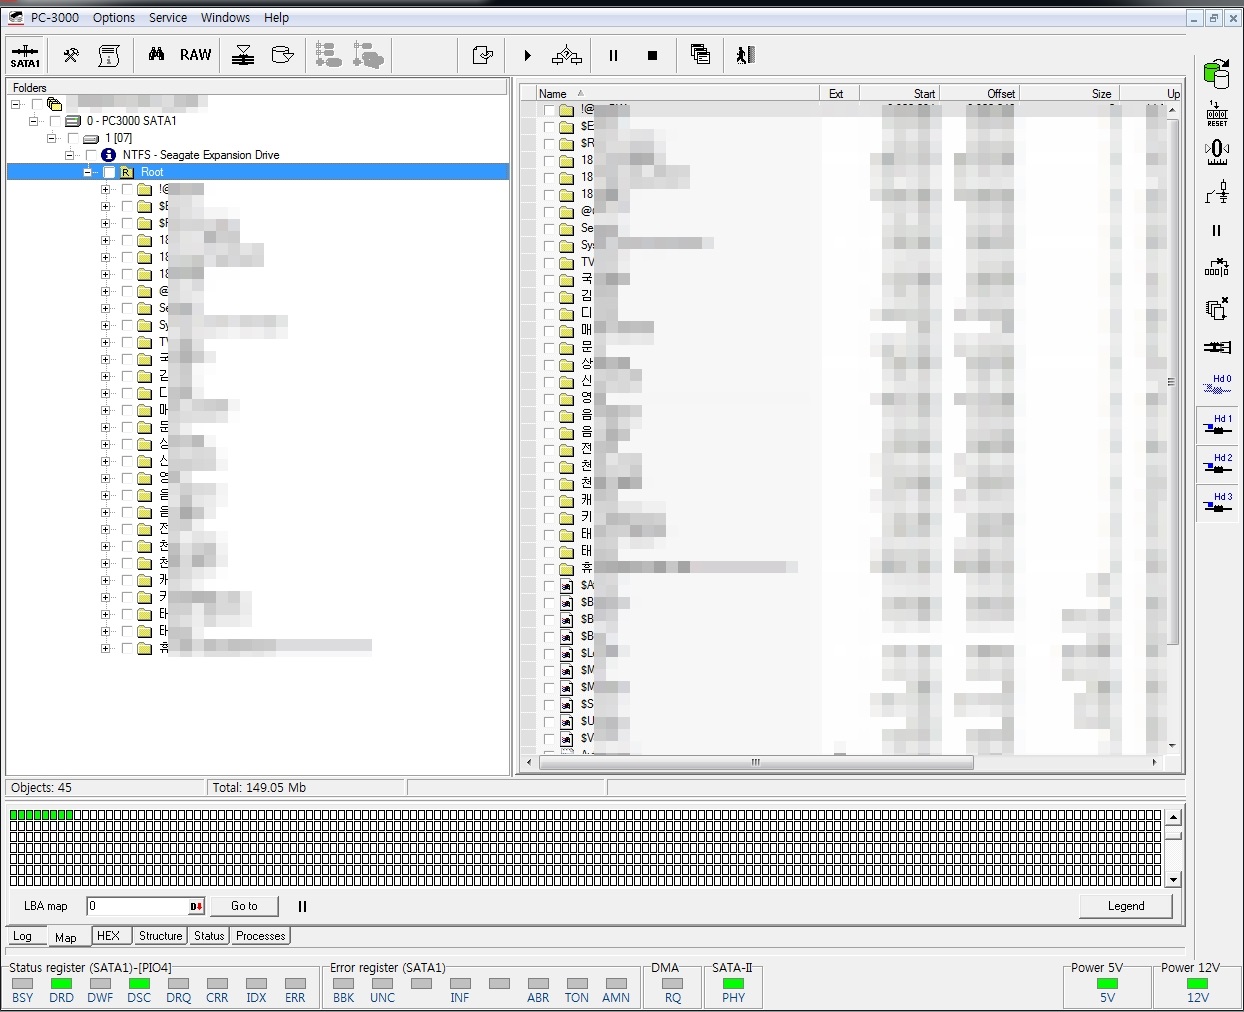Collapse the NTFS Seagate Expansion Drive node
The image size is (1244, 1012).
point(70,155)
